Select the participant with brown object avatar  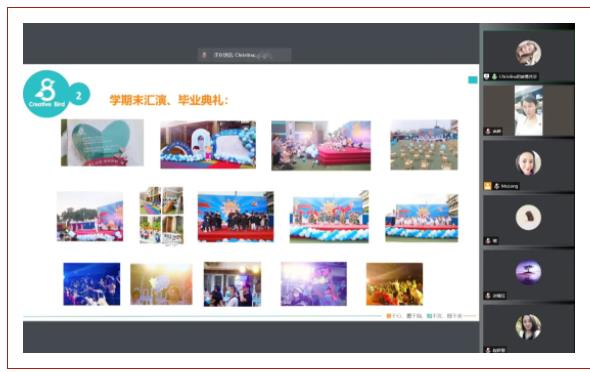click(x=528, y=220)
